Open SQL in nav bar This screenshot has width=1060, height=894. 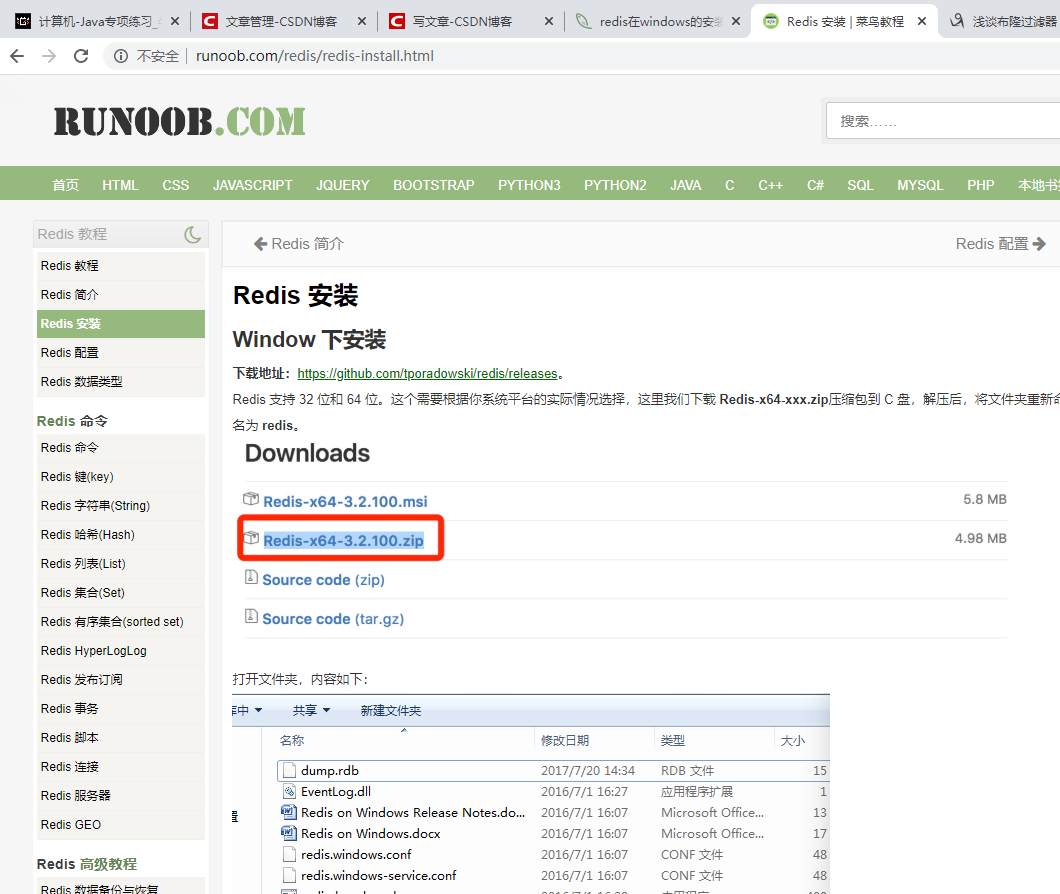pos(861,185)
